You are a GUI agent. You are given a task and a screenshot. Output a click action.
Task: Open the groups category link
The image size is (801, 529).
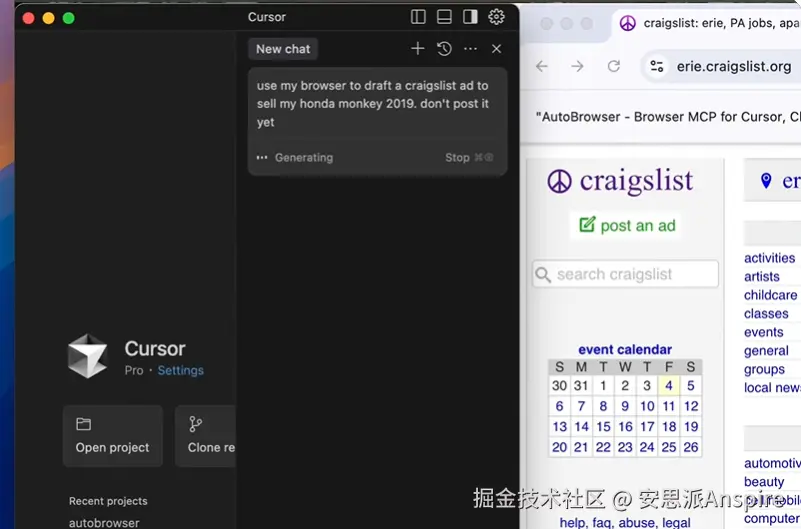(x=764, y=369)
